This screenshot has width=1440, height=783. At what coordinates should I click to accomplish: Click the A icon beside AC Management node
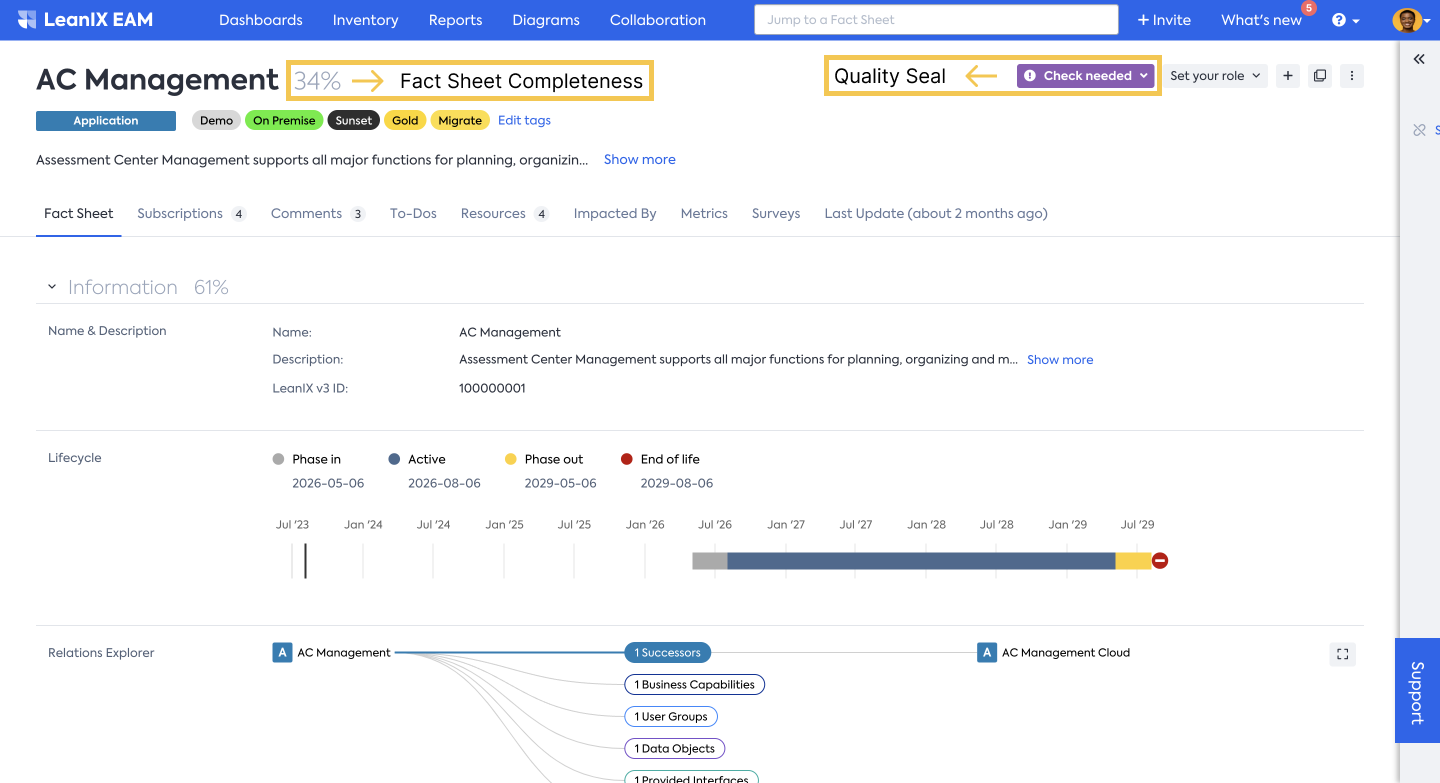point(282,652)
